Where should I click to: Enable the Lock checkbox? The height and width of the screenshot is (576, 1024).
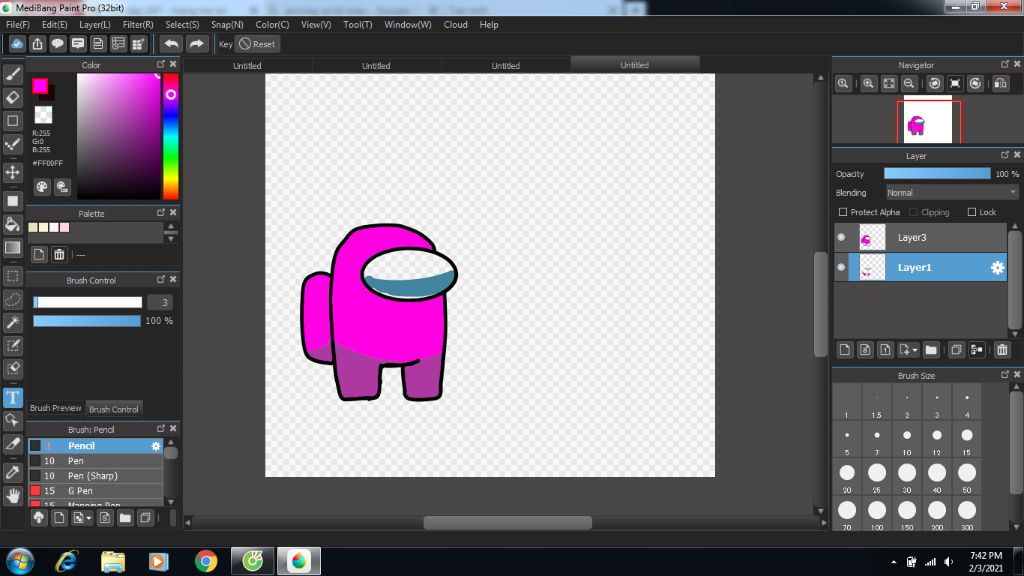click(x=971, y=212)
